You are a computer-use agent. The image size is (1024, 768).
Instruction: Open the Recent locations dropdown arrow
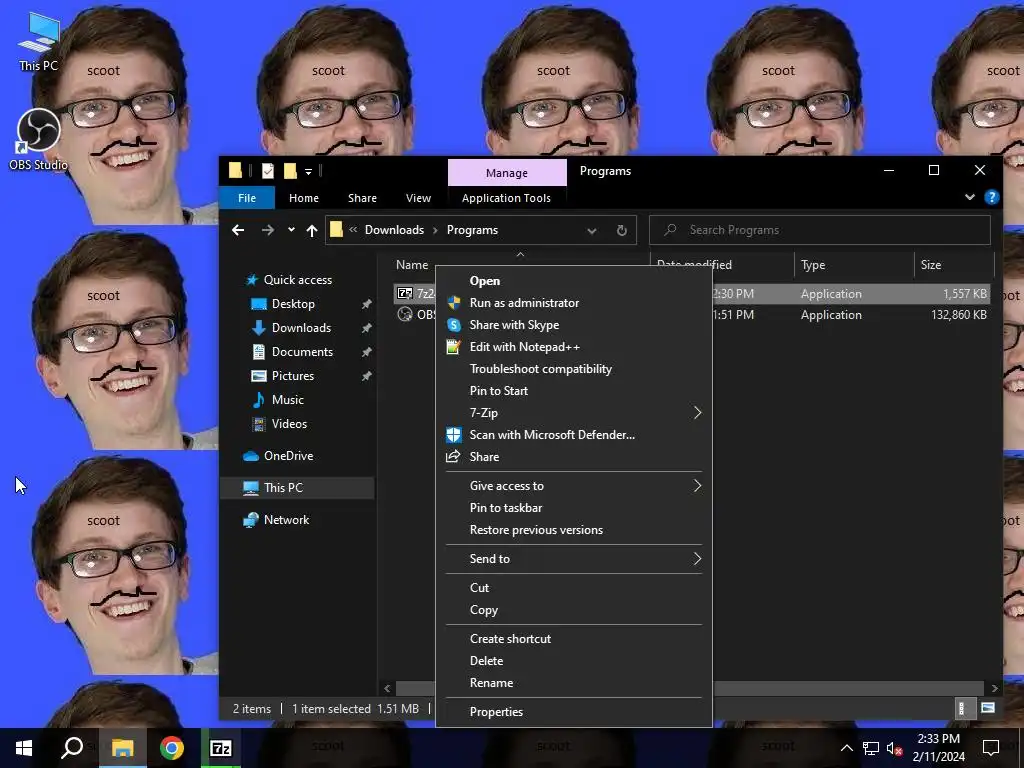coord(291,230)
